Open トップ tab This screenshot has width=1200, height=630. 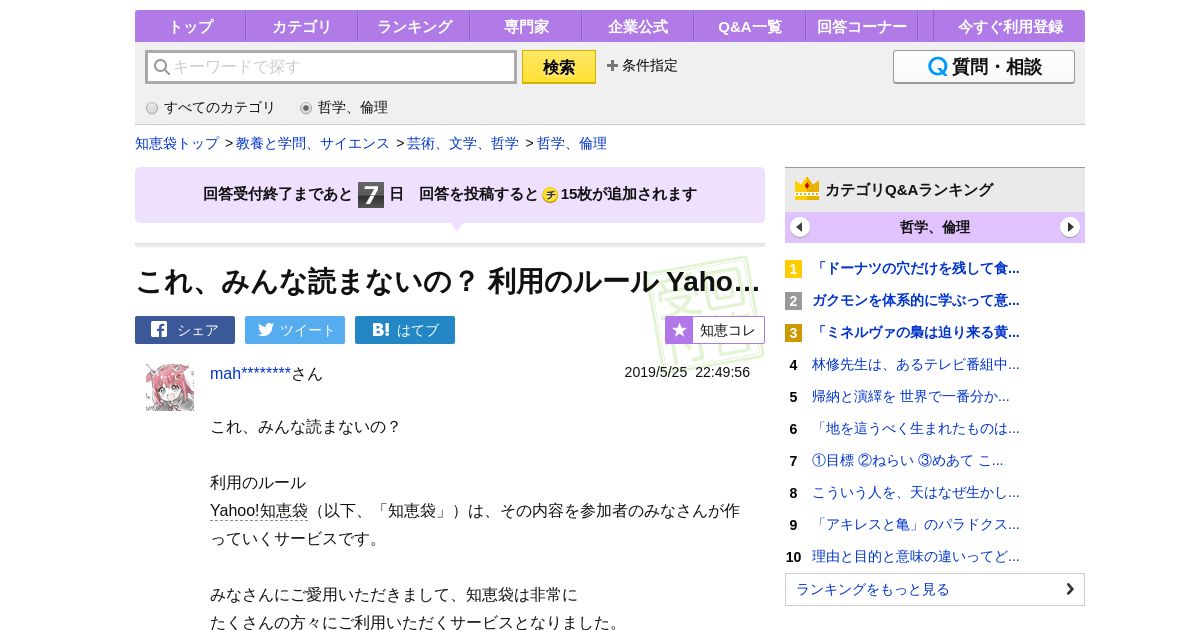tap(190, 26)
